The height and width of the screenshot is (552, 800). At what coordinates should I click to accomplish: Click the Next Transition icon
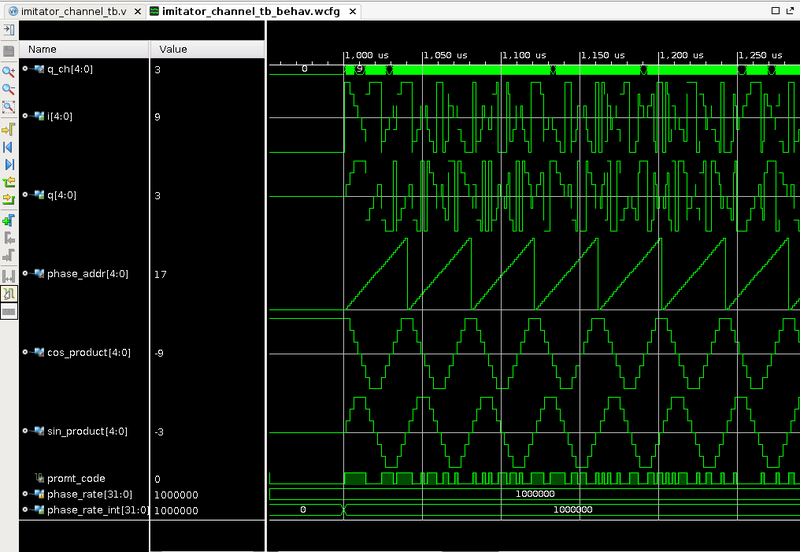pyautogui.click(x=9, y=200)
